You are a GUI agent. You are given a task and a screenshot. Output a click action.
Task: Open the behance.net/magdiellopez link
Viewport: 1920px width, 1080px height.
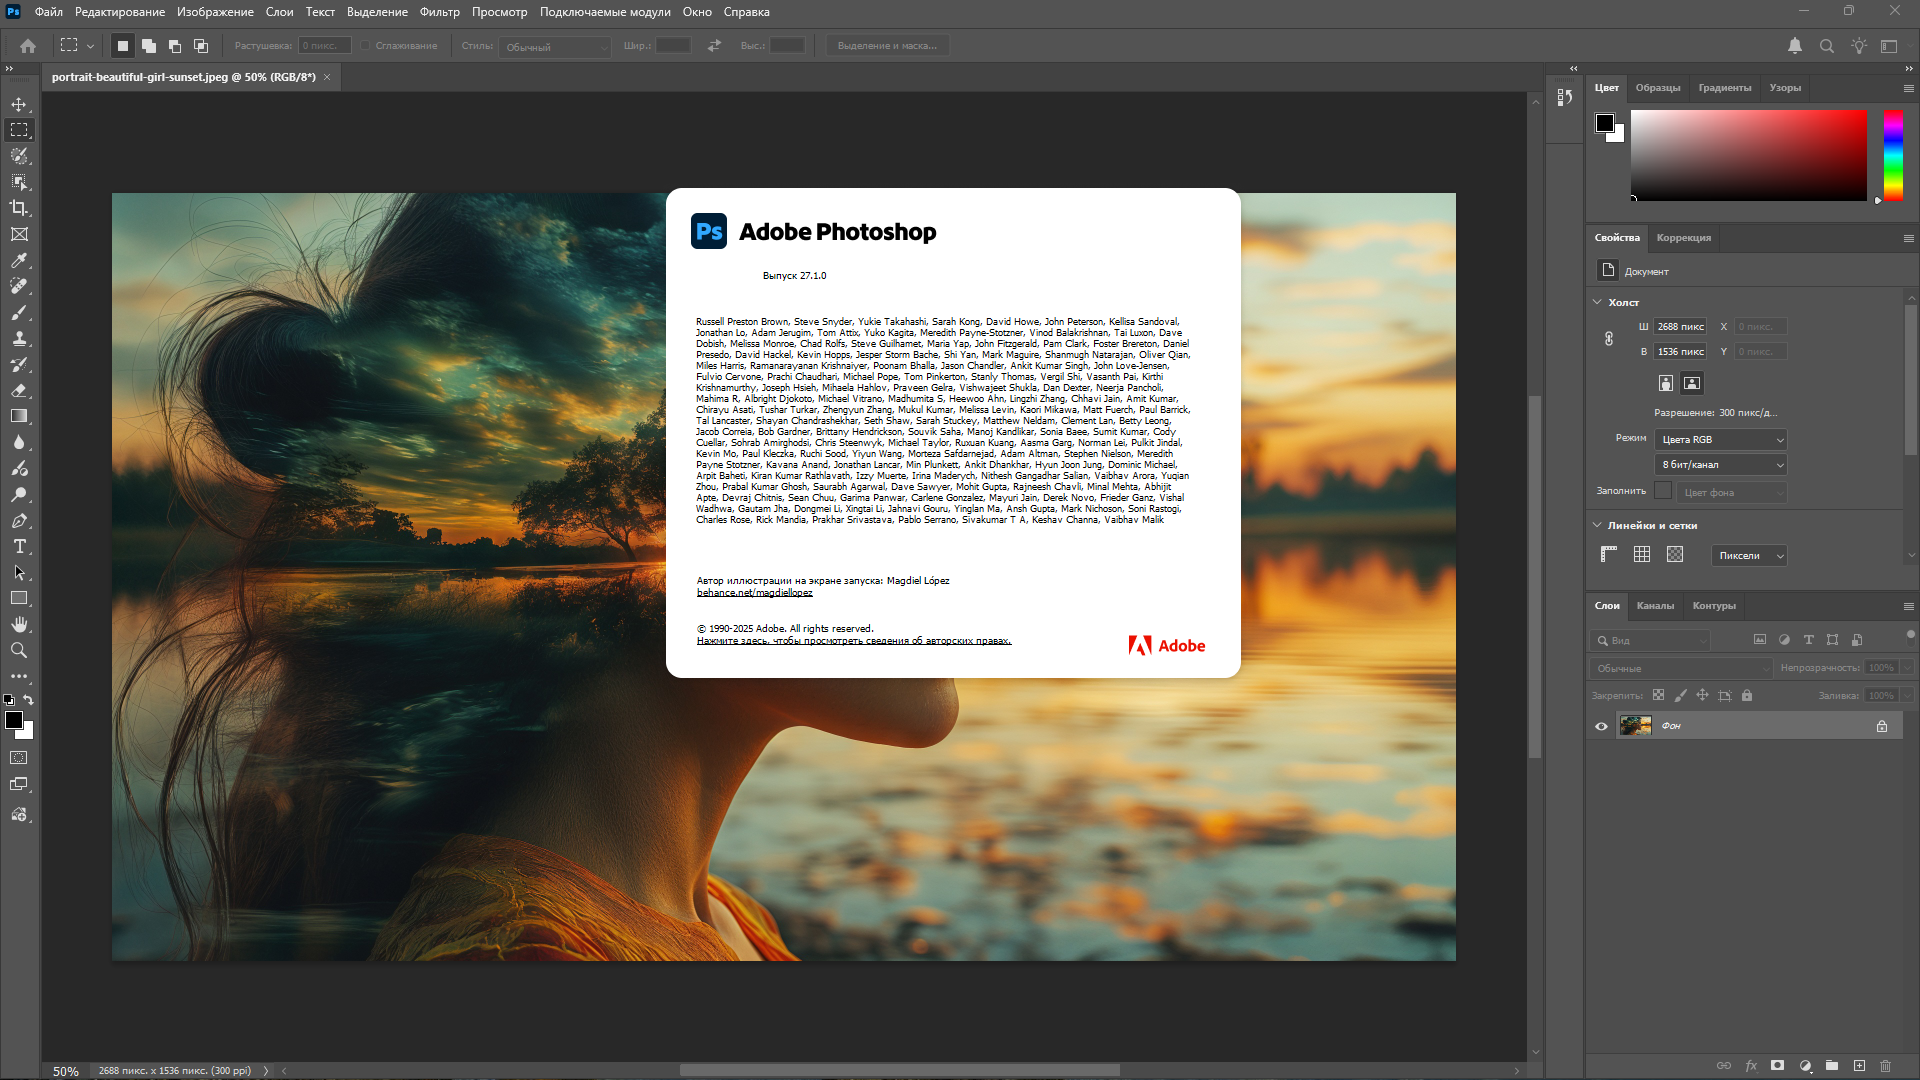point(754,593)
